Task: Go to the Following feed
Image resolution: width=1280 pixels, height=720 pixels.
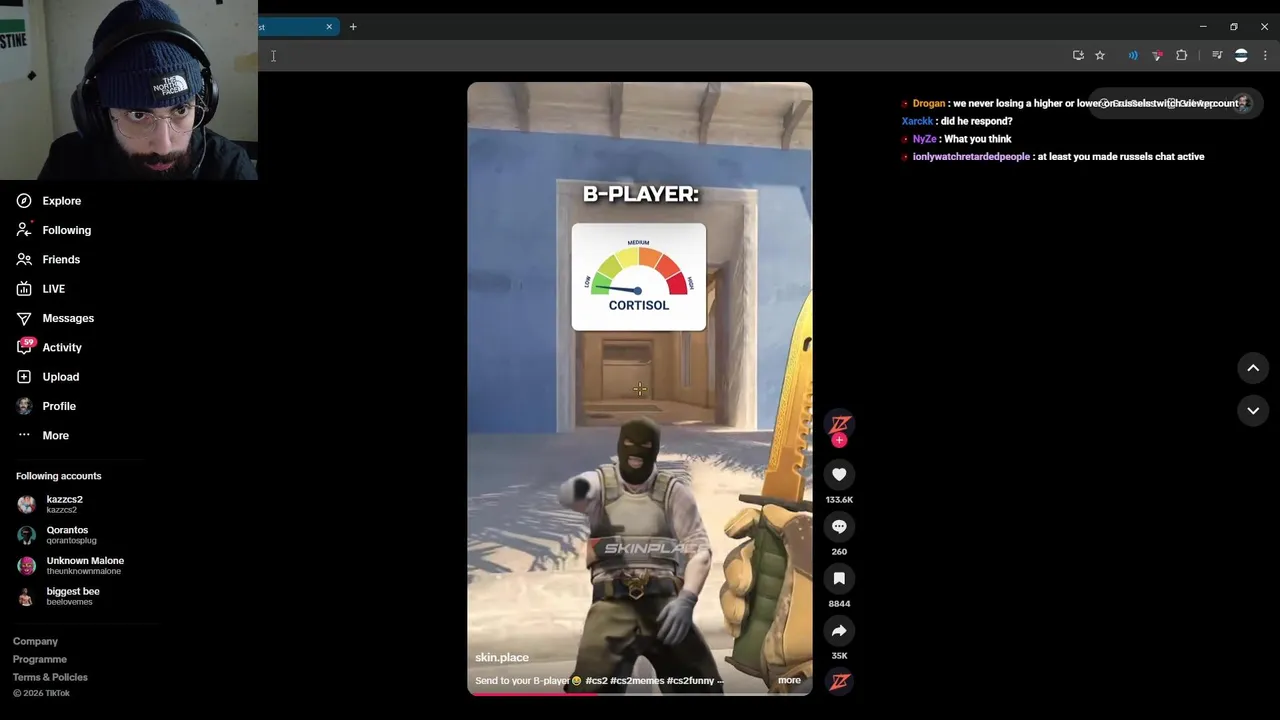Action: pyautogui.click(x=53, y=230)
